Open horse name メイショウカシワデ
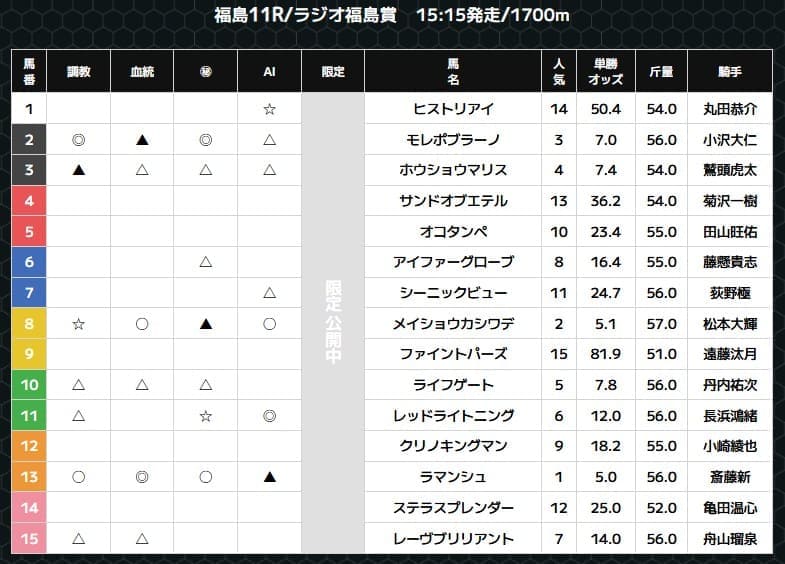 click(453, 324)
